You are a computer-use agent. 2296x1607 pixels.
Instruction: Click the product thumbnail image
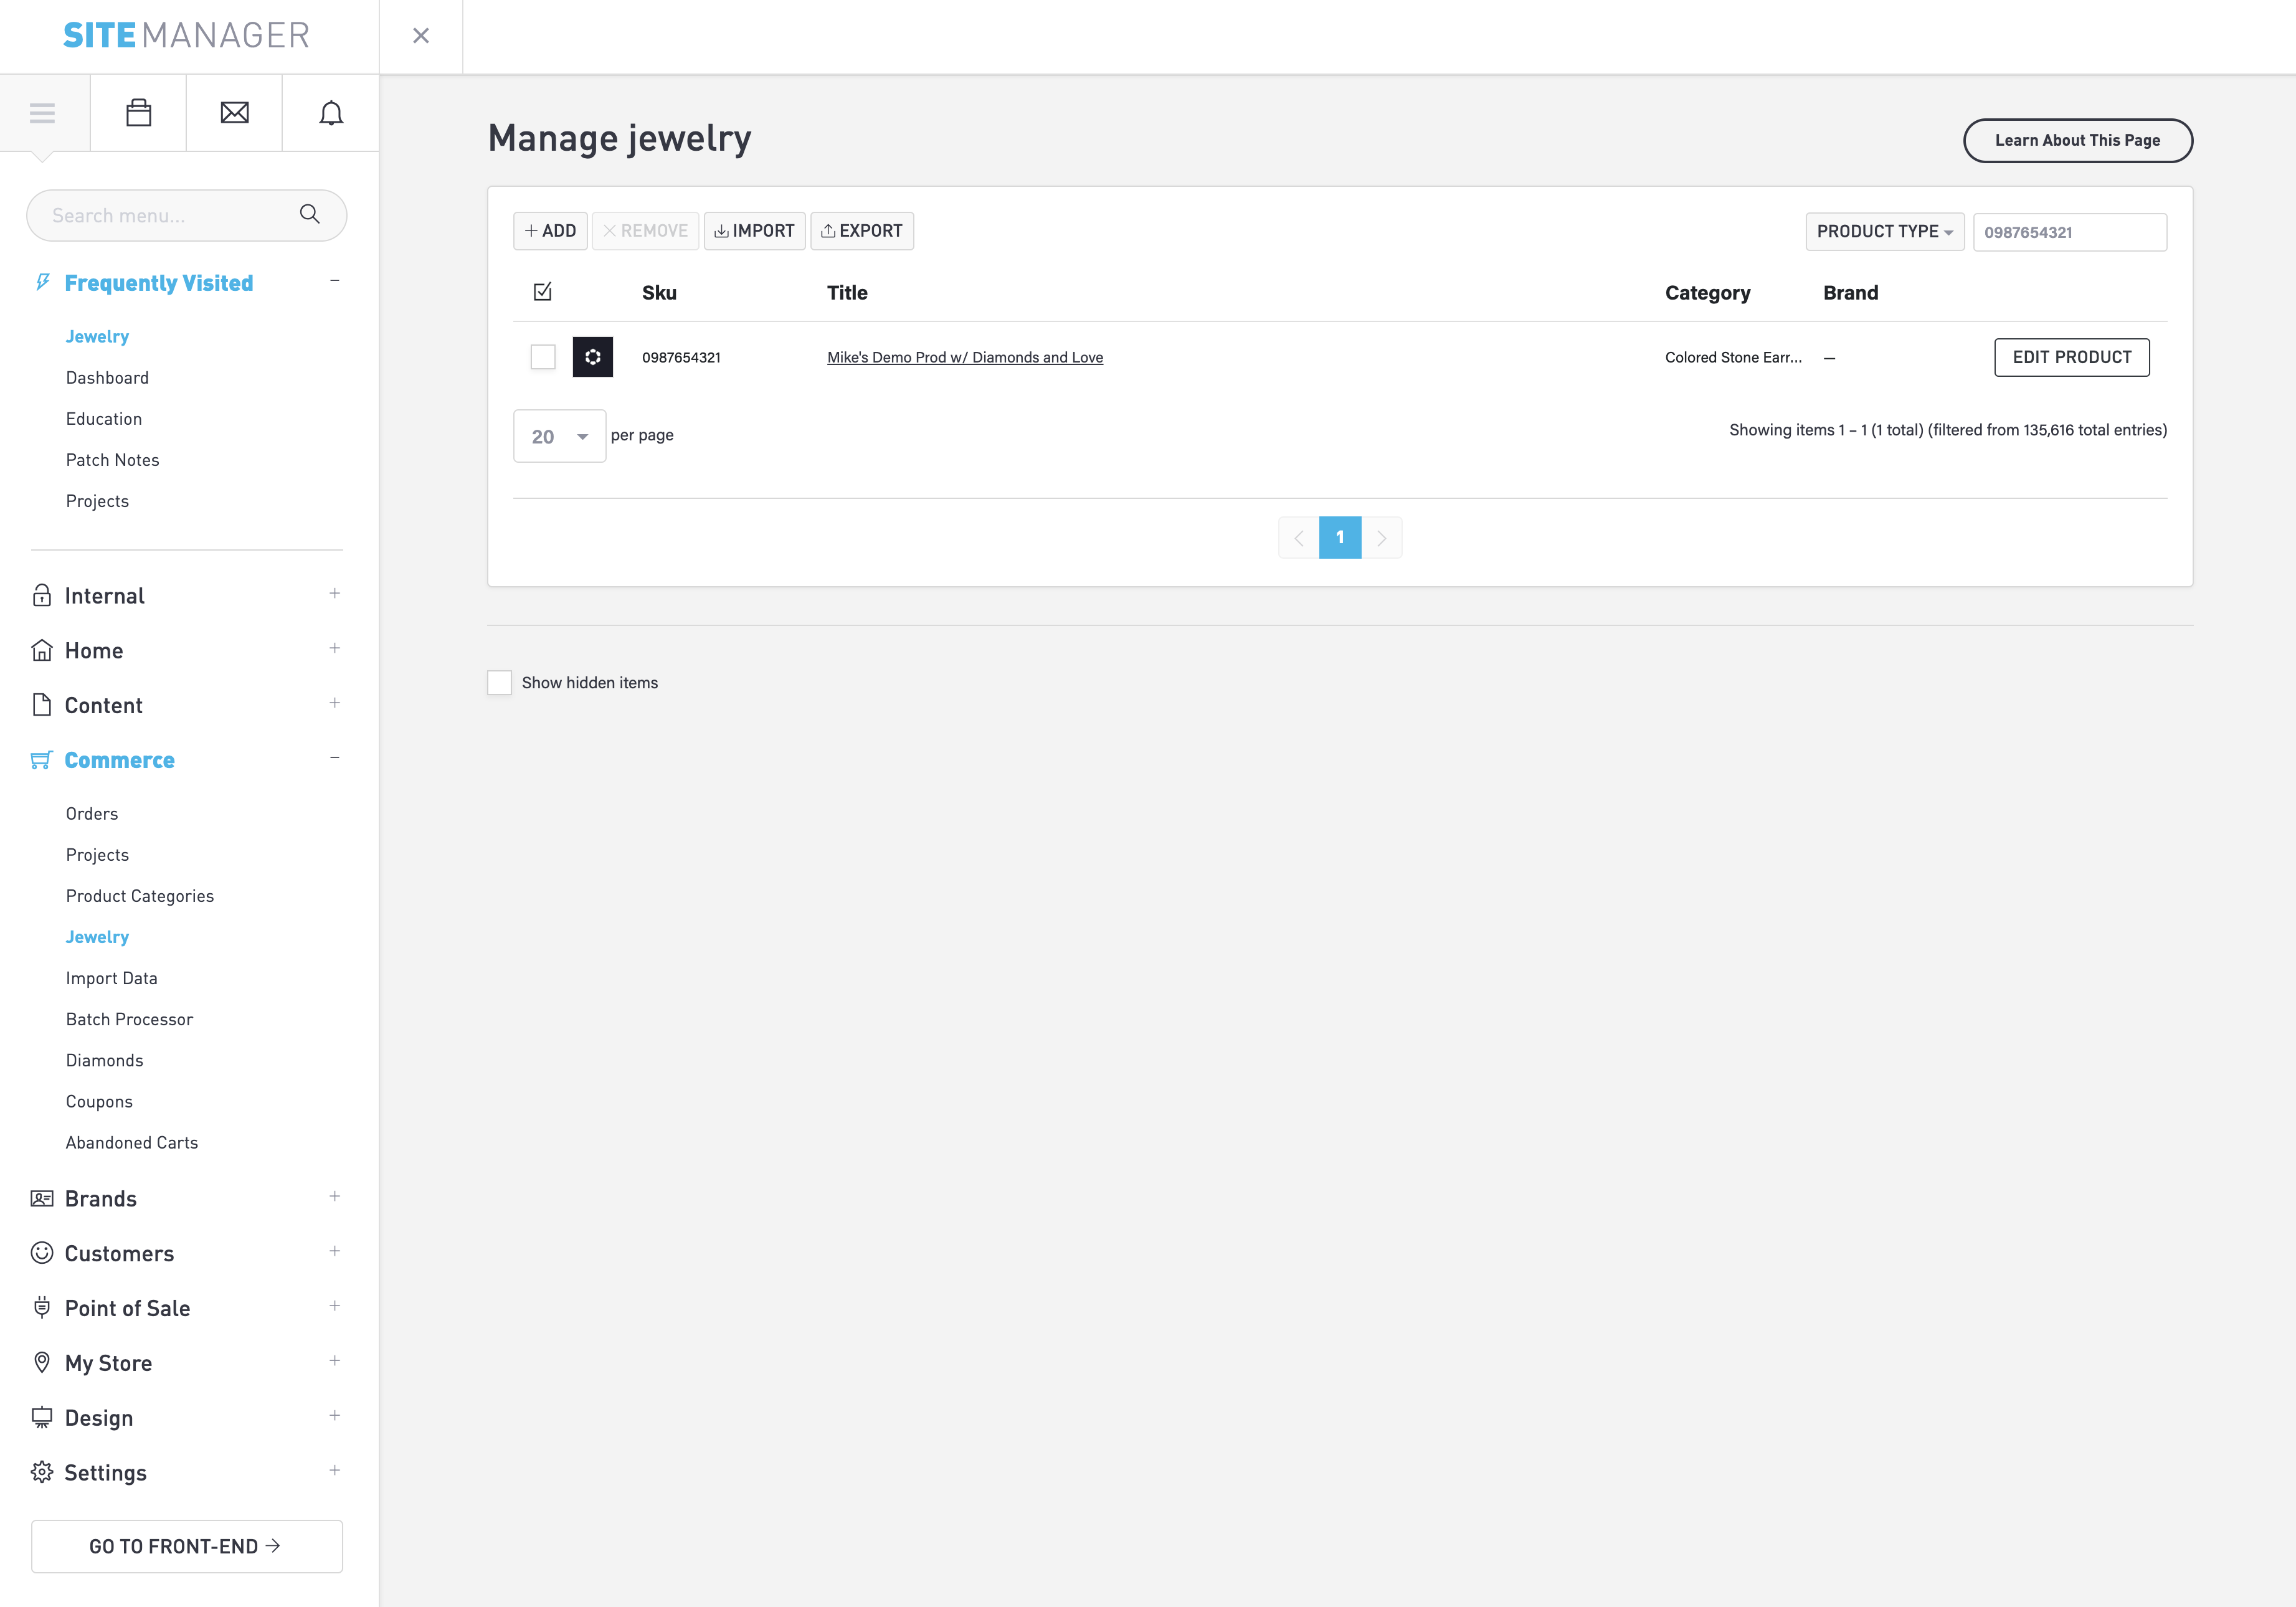pos(592,357)
